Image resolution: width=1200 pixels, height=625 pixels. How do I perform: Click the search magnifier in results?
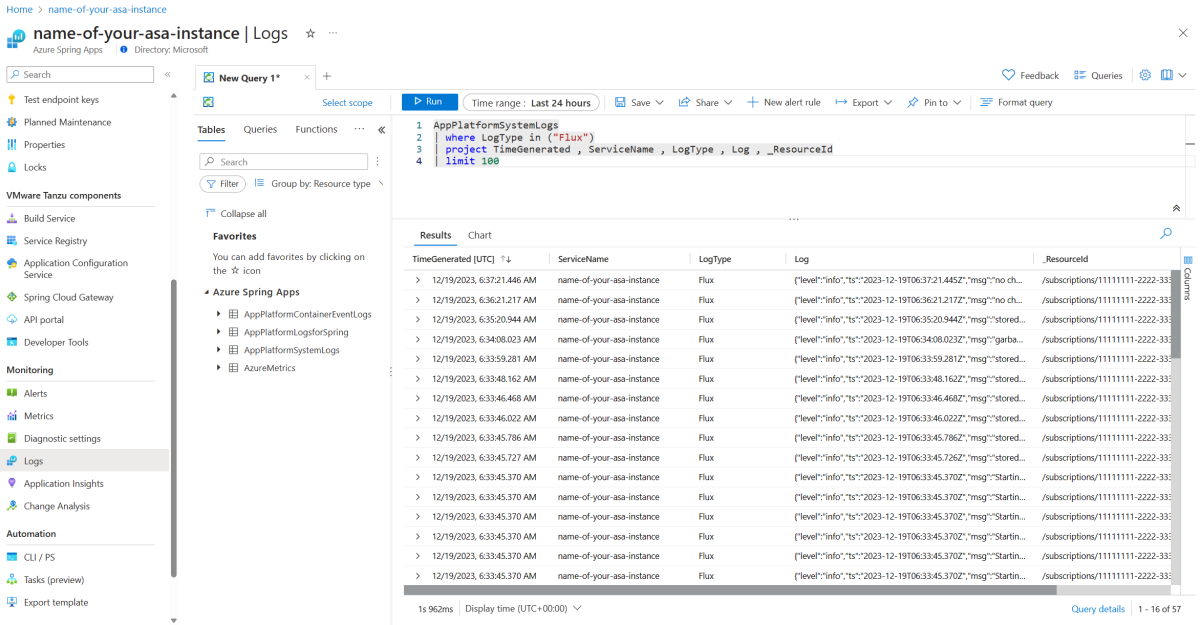point(1165,234)
